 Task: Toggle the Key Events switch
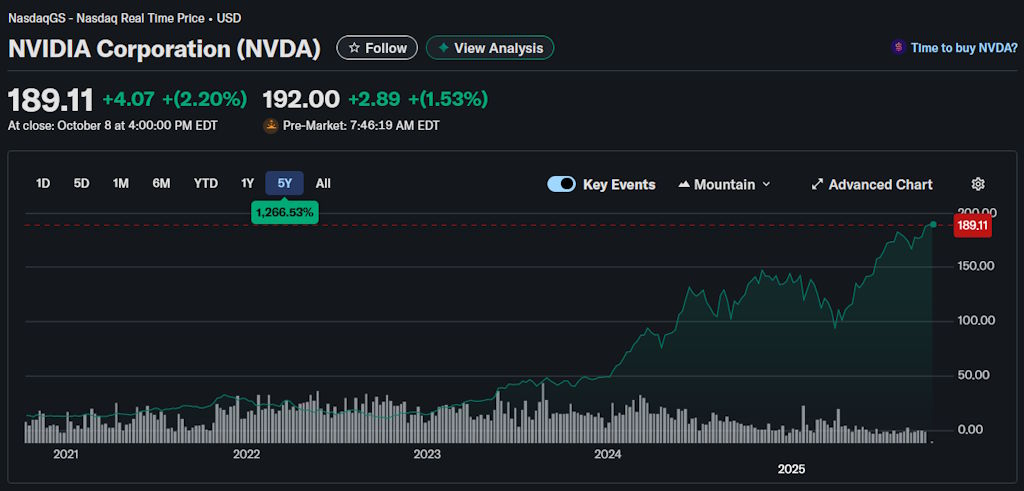click(x=561, y=184)
